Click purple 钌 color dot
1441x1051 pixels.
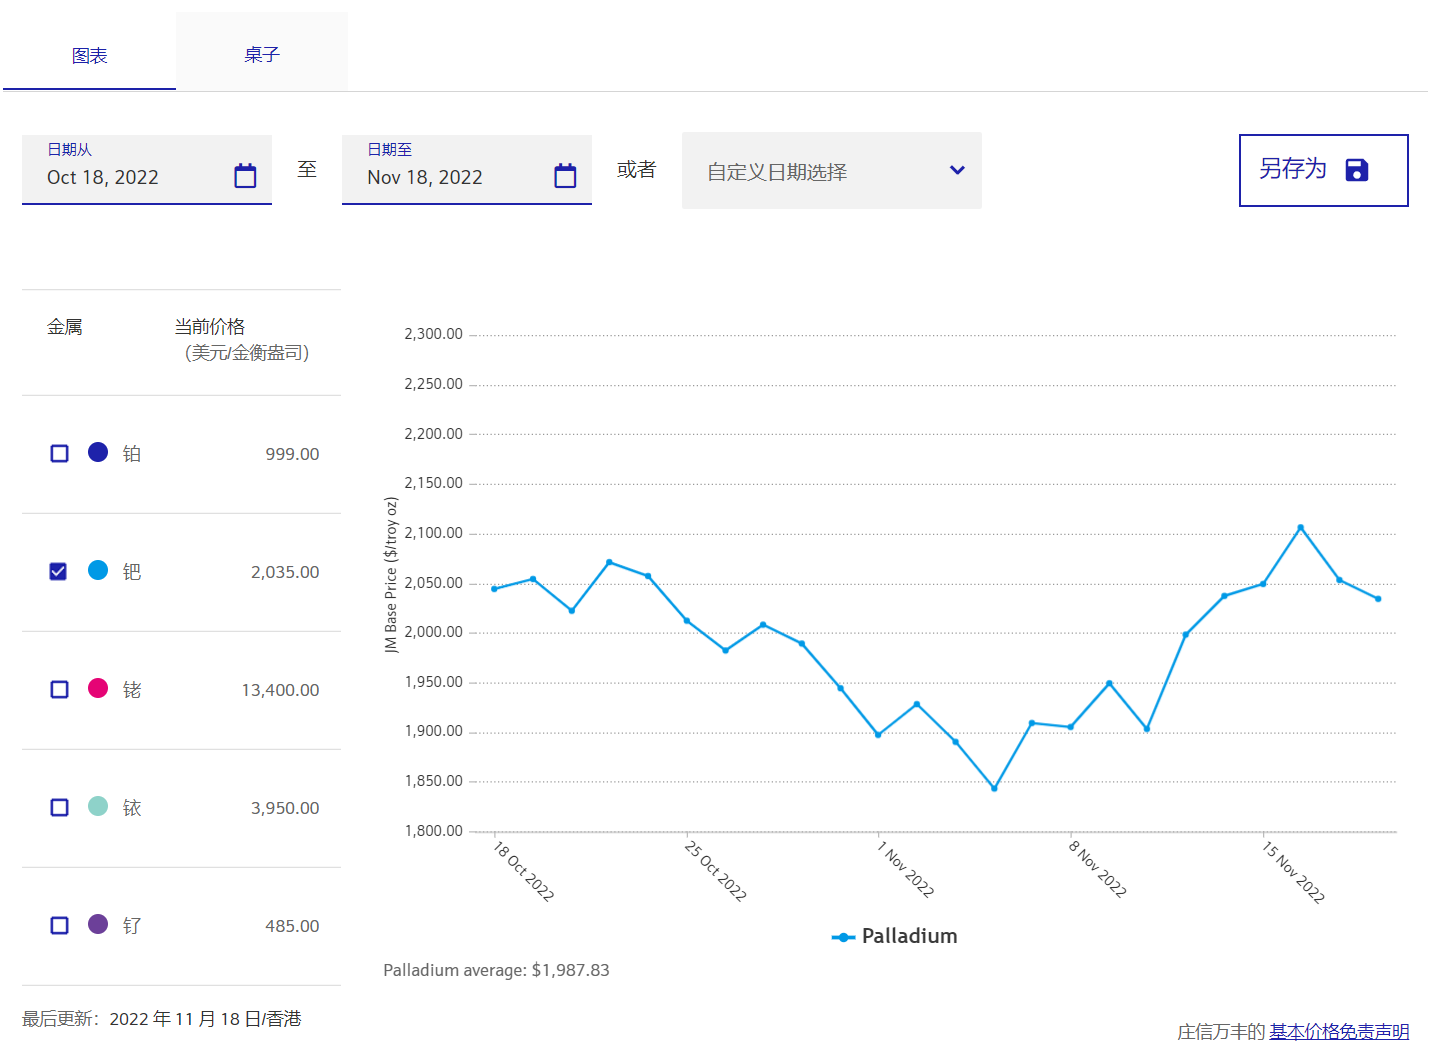coord(98,924)
